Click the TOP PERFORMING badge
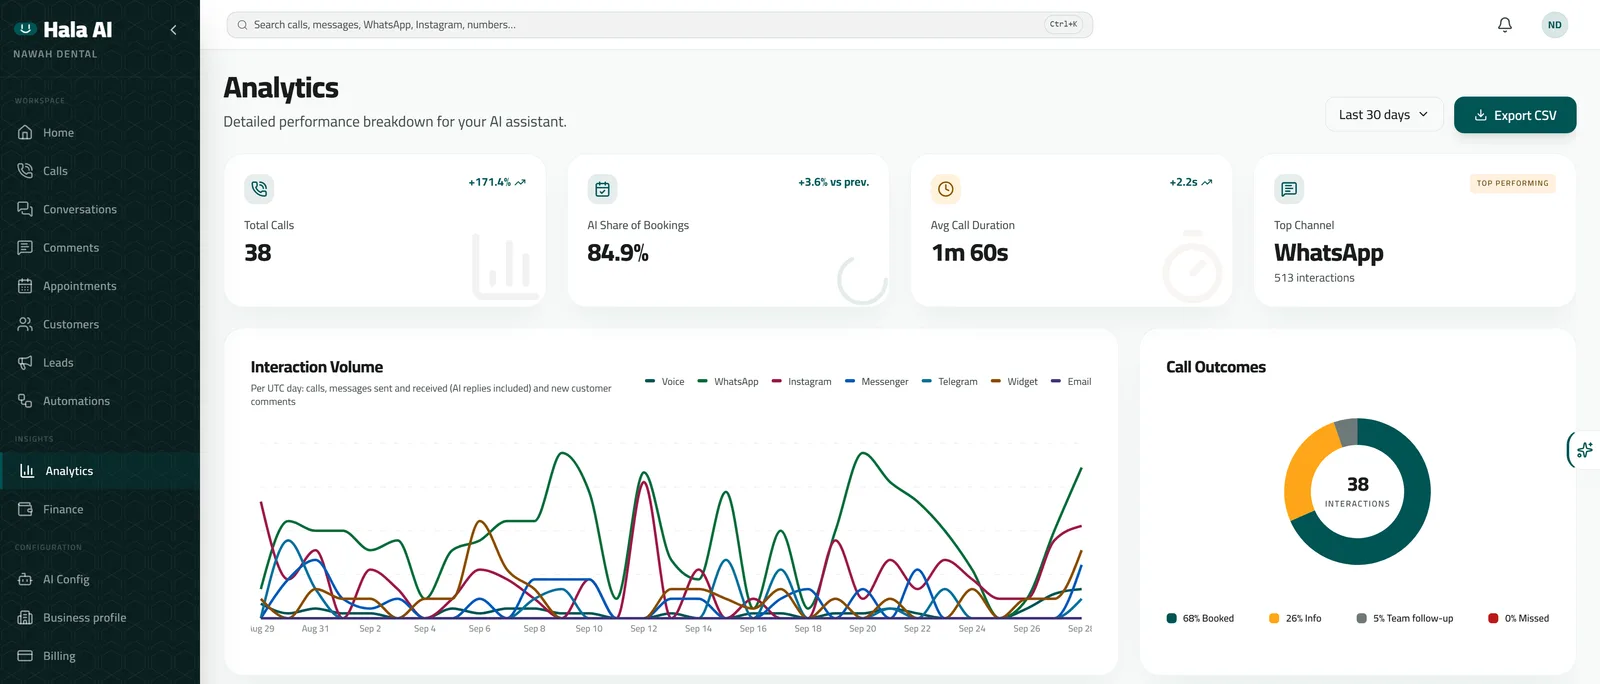The height and width of the screenshot is (684, 1600). point(1513,183)
